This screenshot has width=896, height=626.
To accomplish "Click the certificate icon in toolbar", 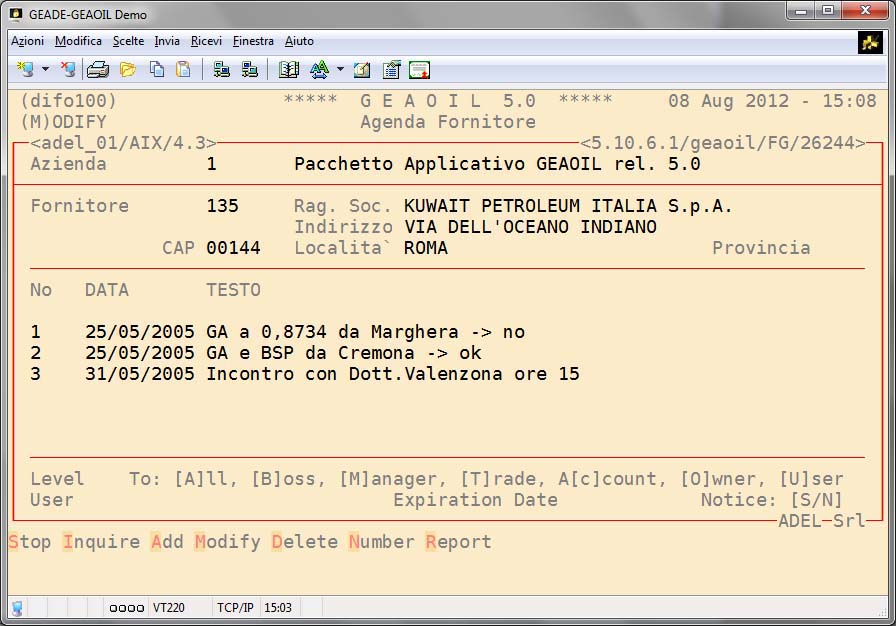I will pyautogui.click(x=420, y=69).
